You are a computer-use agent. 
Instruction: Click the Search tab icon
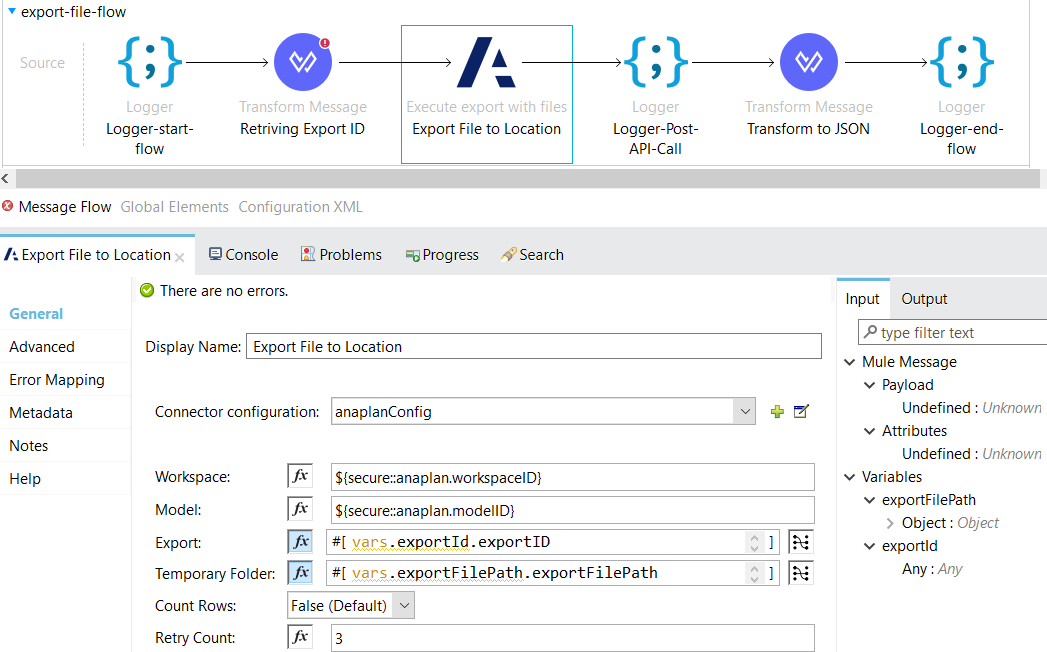[509, 255]
